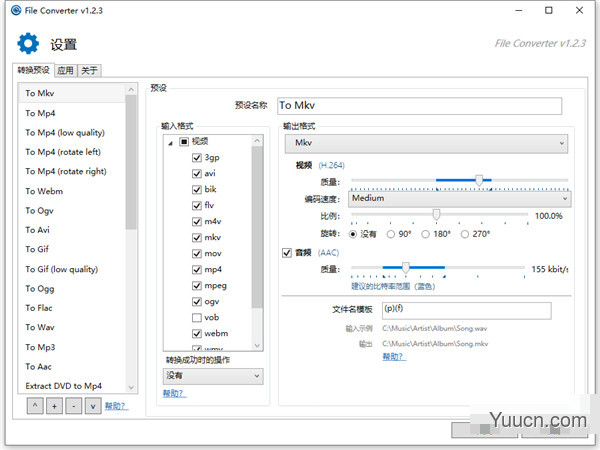Click the input format list scroll-up arrow
The height and width of the screenshot is (450, 600).
click(x=257, y=141)
